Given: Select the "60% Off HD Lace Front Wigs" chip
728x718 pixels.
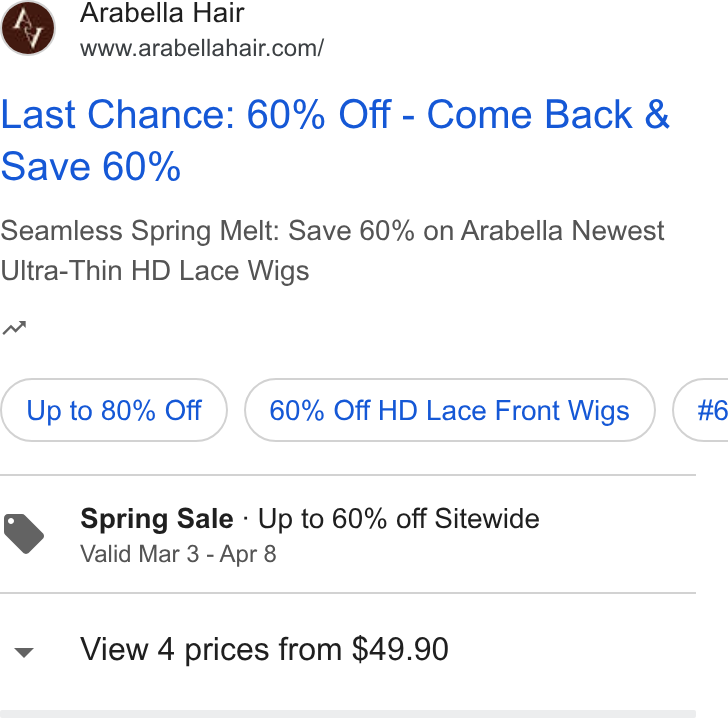Looking at the screenshot, I should (449, 410).
